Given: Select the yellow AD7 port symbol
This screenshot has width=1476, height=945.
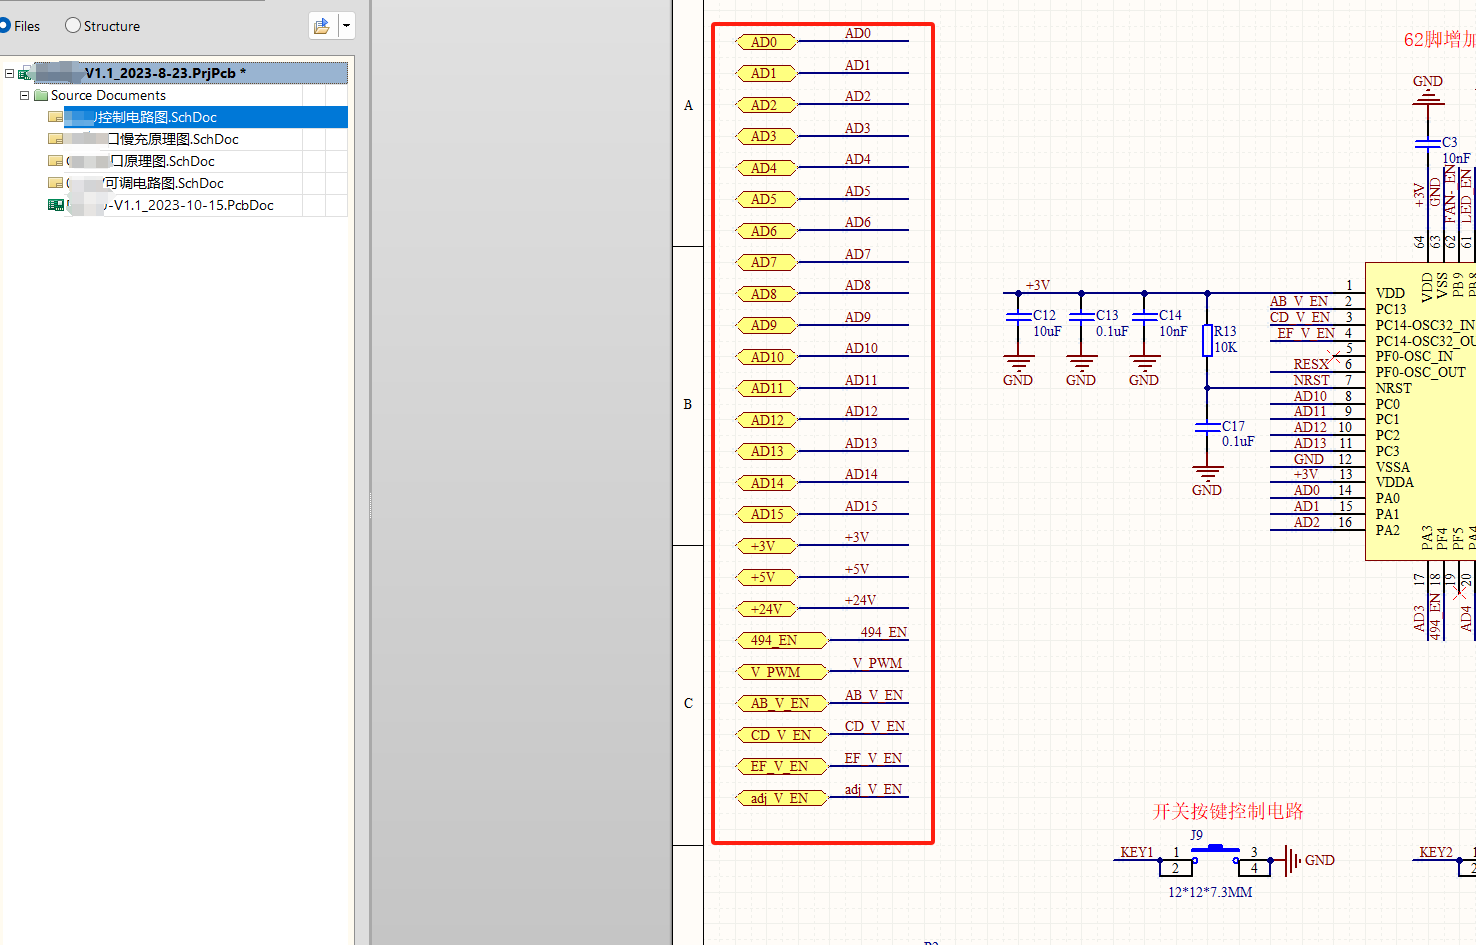Looking at the screenshot, I should (x=766, y=262).
